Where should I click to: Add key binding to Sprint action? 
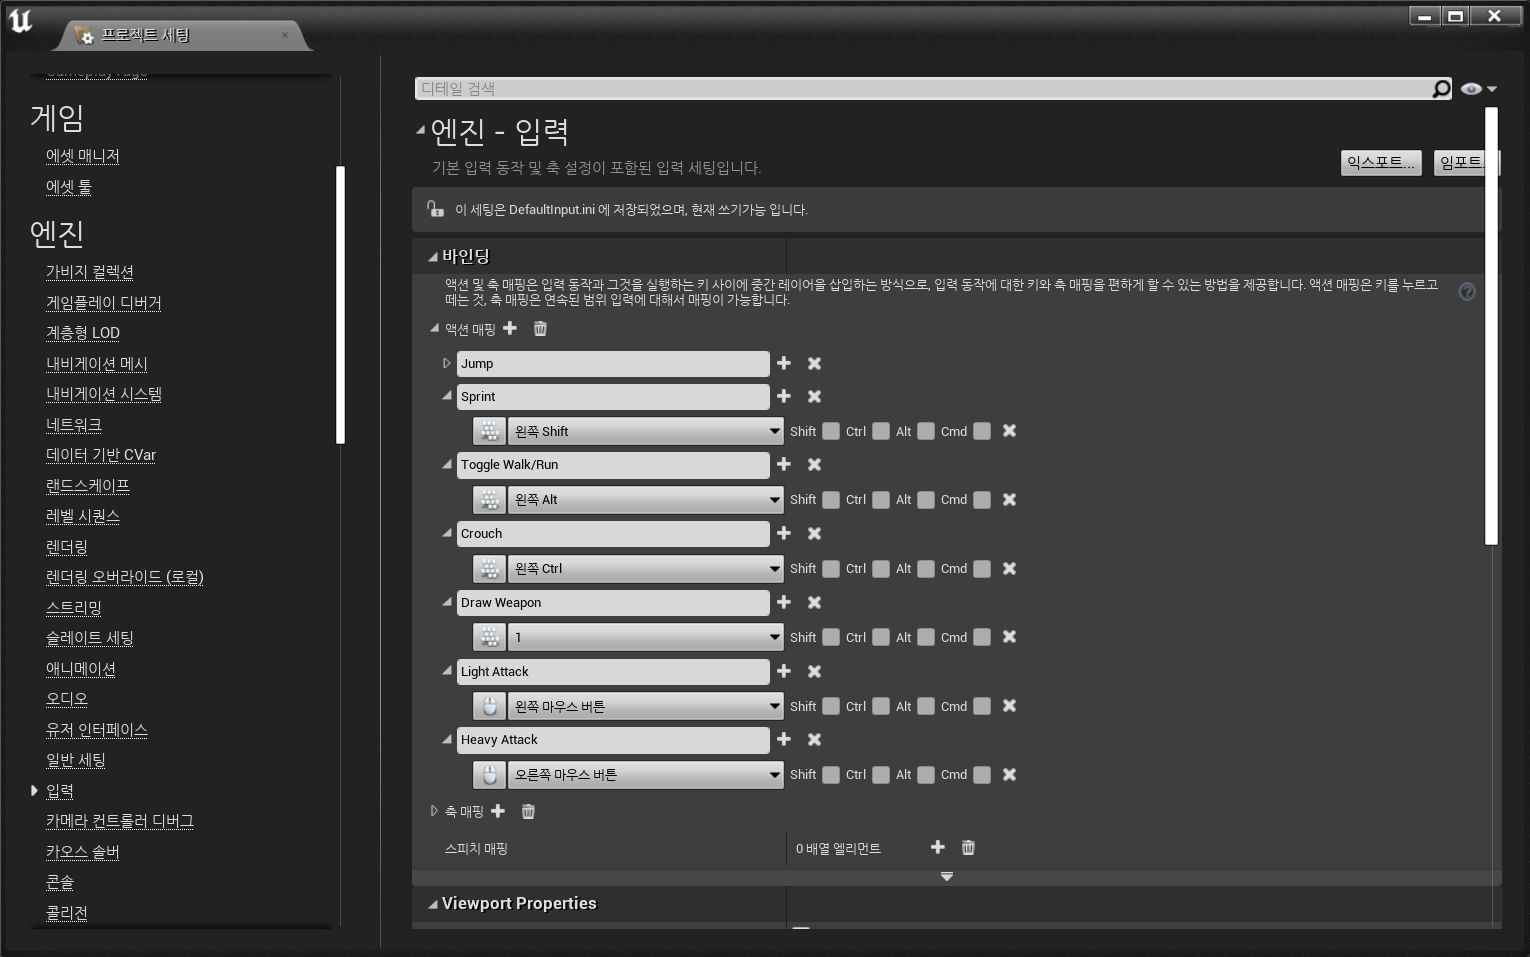click(784, 396)
